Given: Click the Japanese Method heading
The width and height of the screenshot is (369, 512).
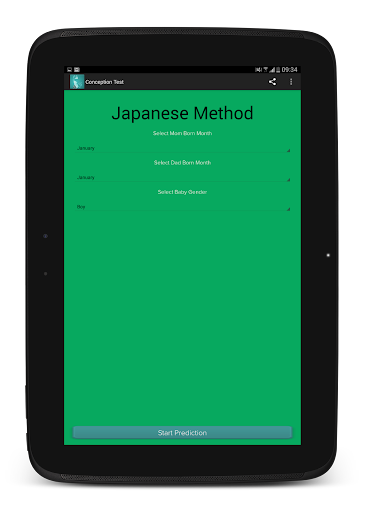Looking at the screenshot, I should coord(182,113).
